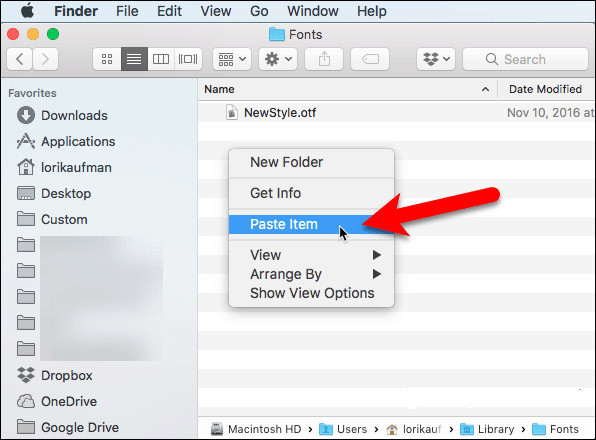This screenshot has width=596, height=440.
Task: Click lorikauf in the path bar
Action: 413,429
